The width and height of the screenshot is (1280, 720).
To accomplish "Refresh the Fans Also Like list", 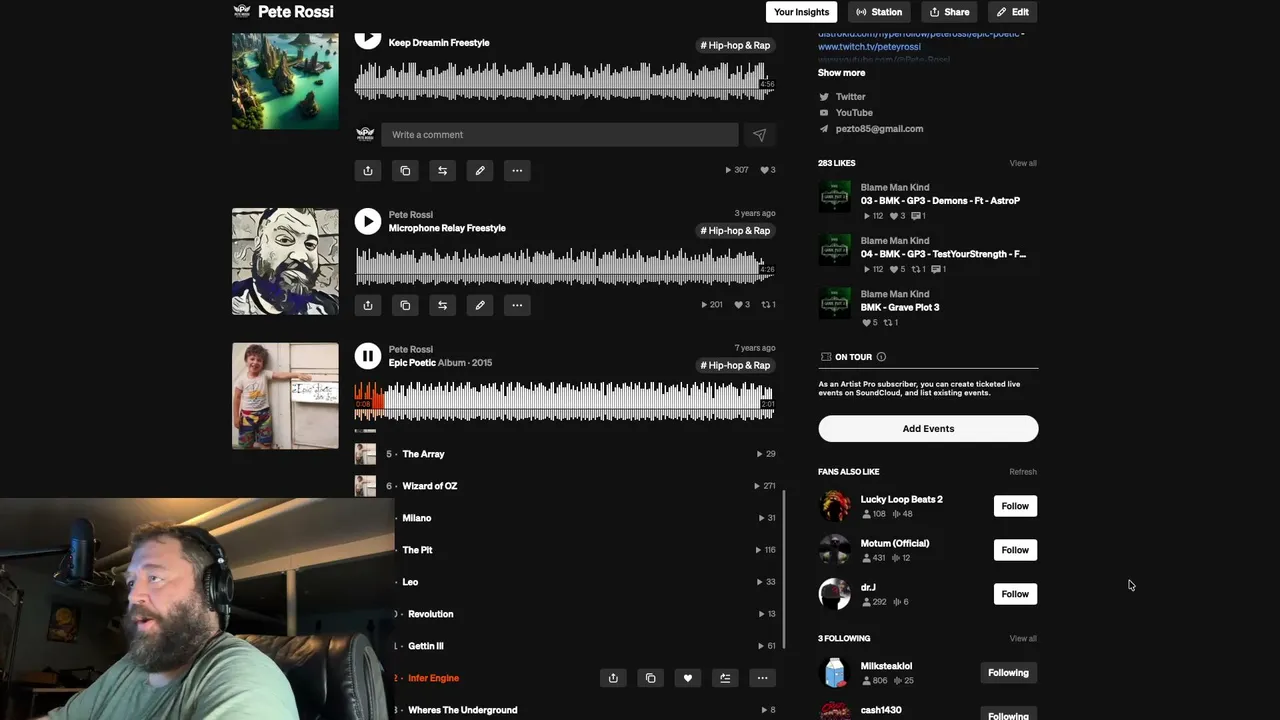I will 1023,472.
